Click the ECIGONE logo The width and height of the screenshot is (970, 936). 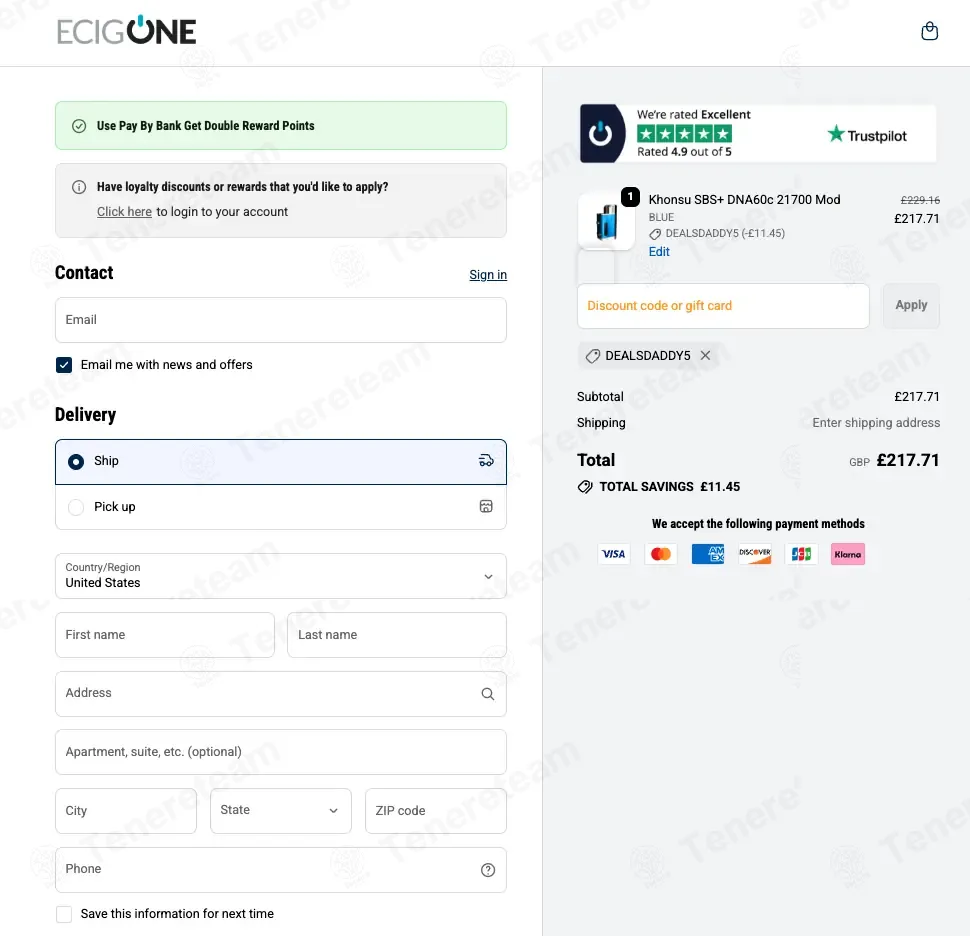click(126, 32)
